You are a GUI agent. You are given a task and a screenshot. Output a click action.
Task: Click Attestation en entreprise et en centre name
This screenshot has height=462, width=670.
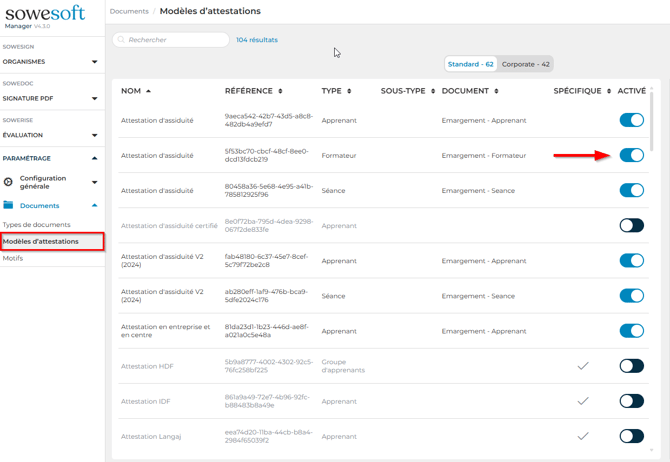(x=165, y=331)
